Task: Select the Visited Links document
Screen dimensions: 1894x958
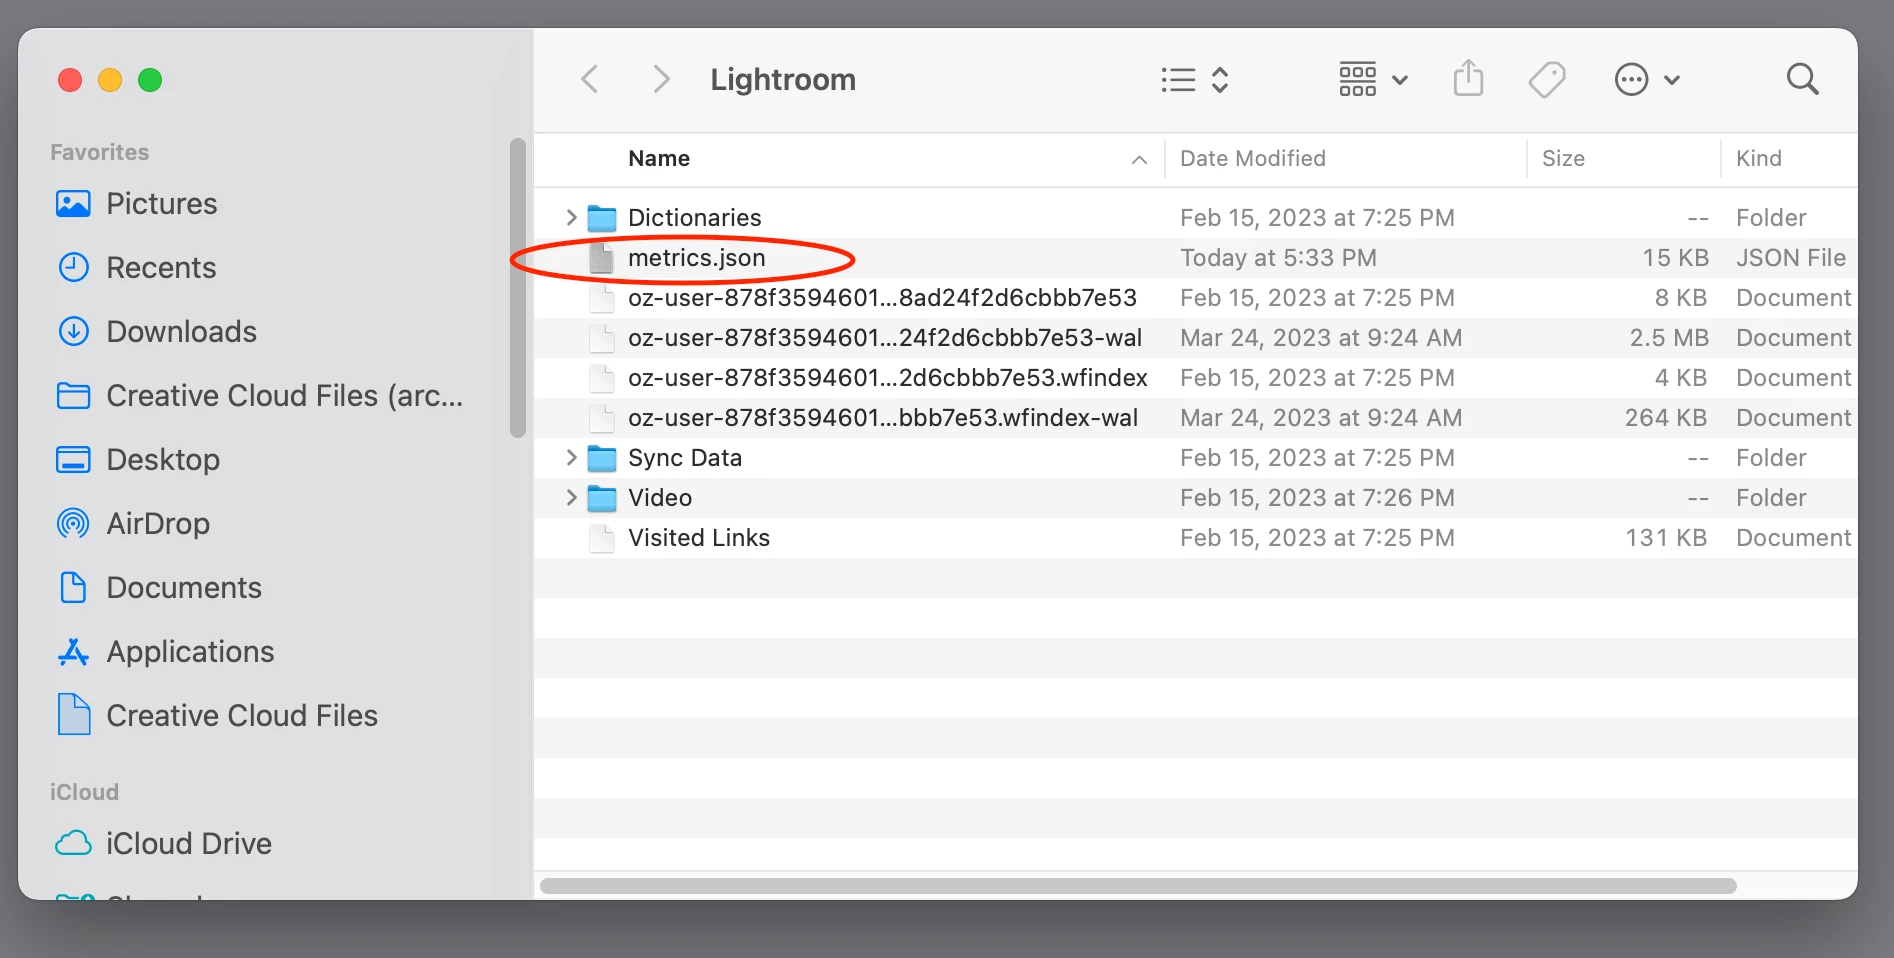Action: (699, 538)
